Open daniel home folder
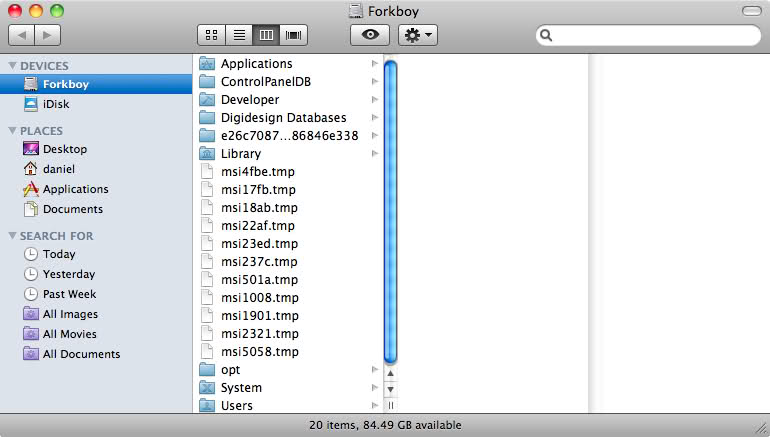 coord(96,169)
